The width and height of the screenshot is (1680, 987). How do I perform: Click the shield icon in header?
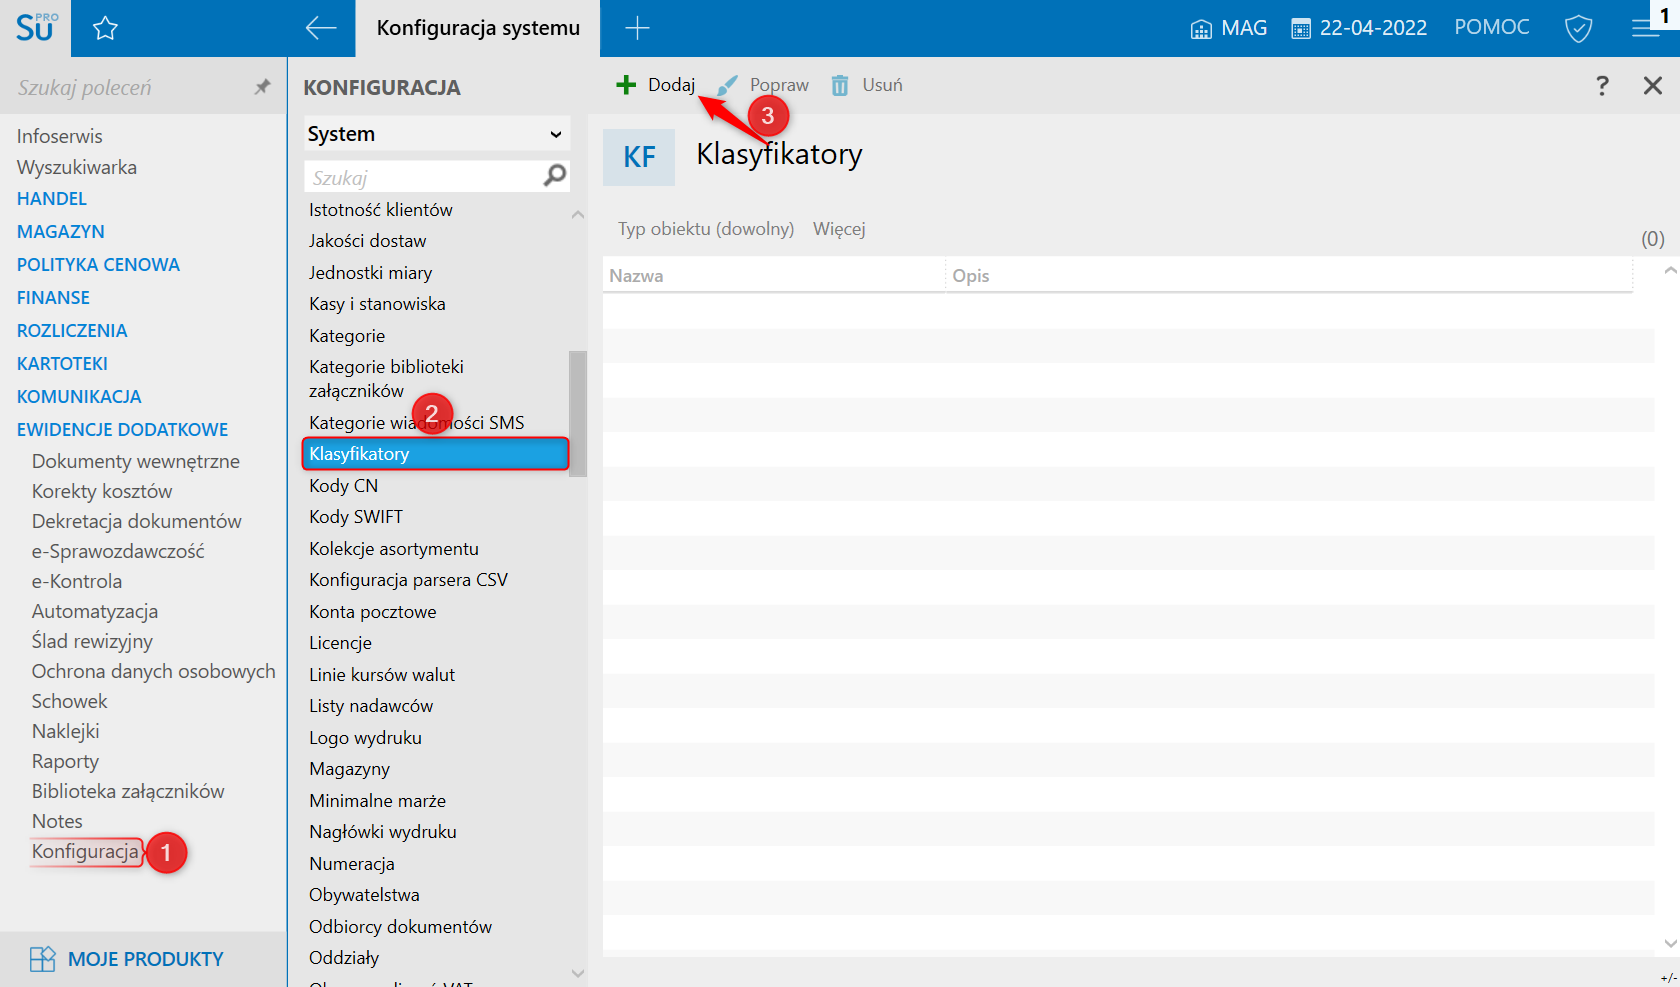tap(1578, 28)
